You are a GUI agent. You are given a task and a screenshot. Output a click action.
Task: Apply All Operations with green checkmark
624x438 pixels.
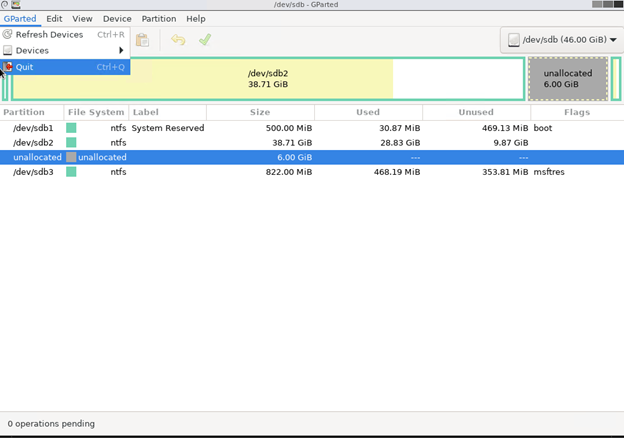pos(205,40)
